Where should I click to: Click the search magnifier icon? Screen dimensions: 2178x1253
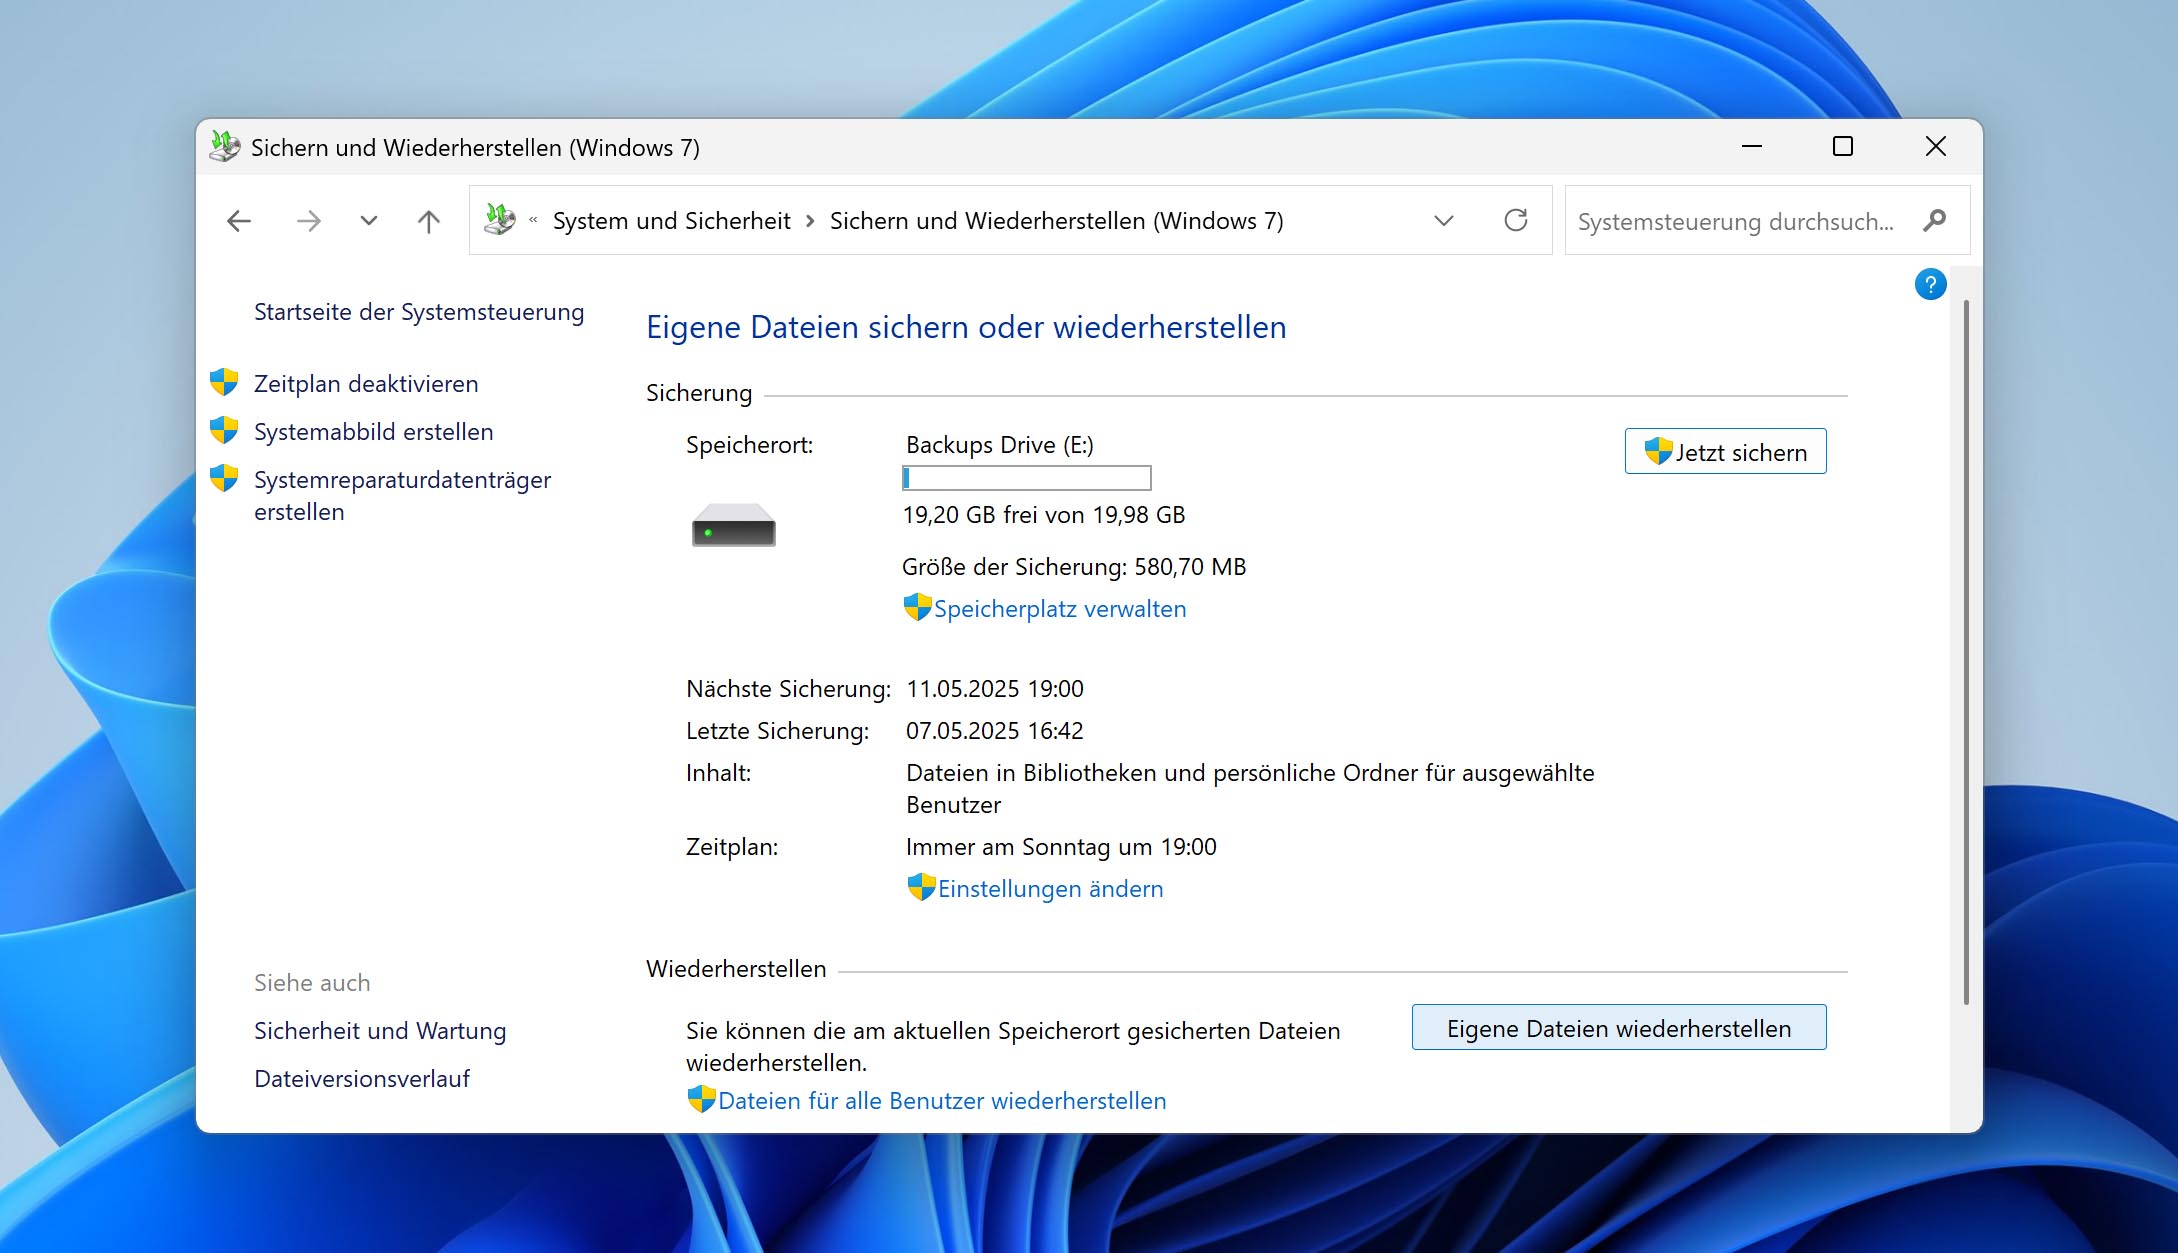click(x=1934, y=220)
